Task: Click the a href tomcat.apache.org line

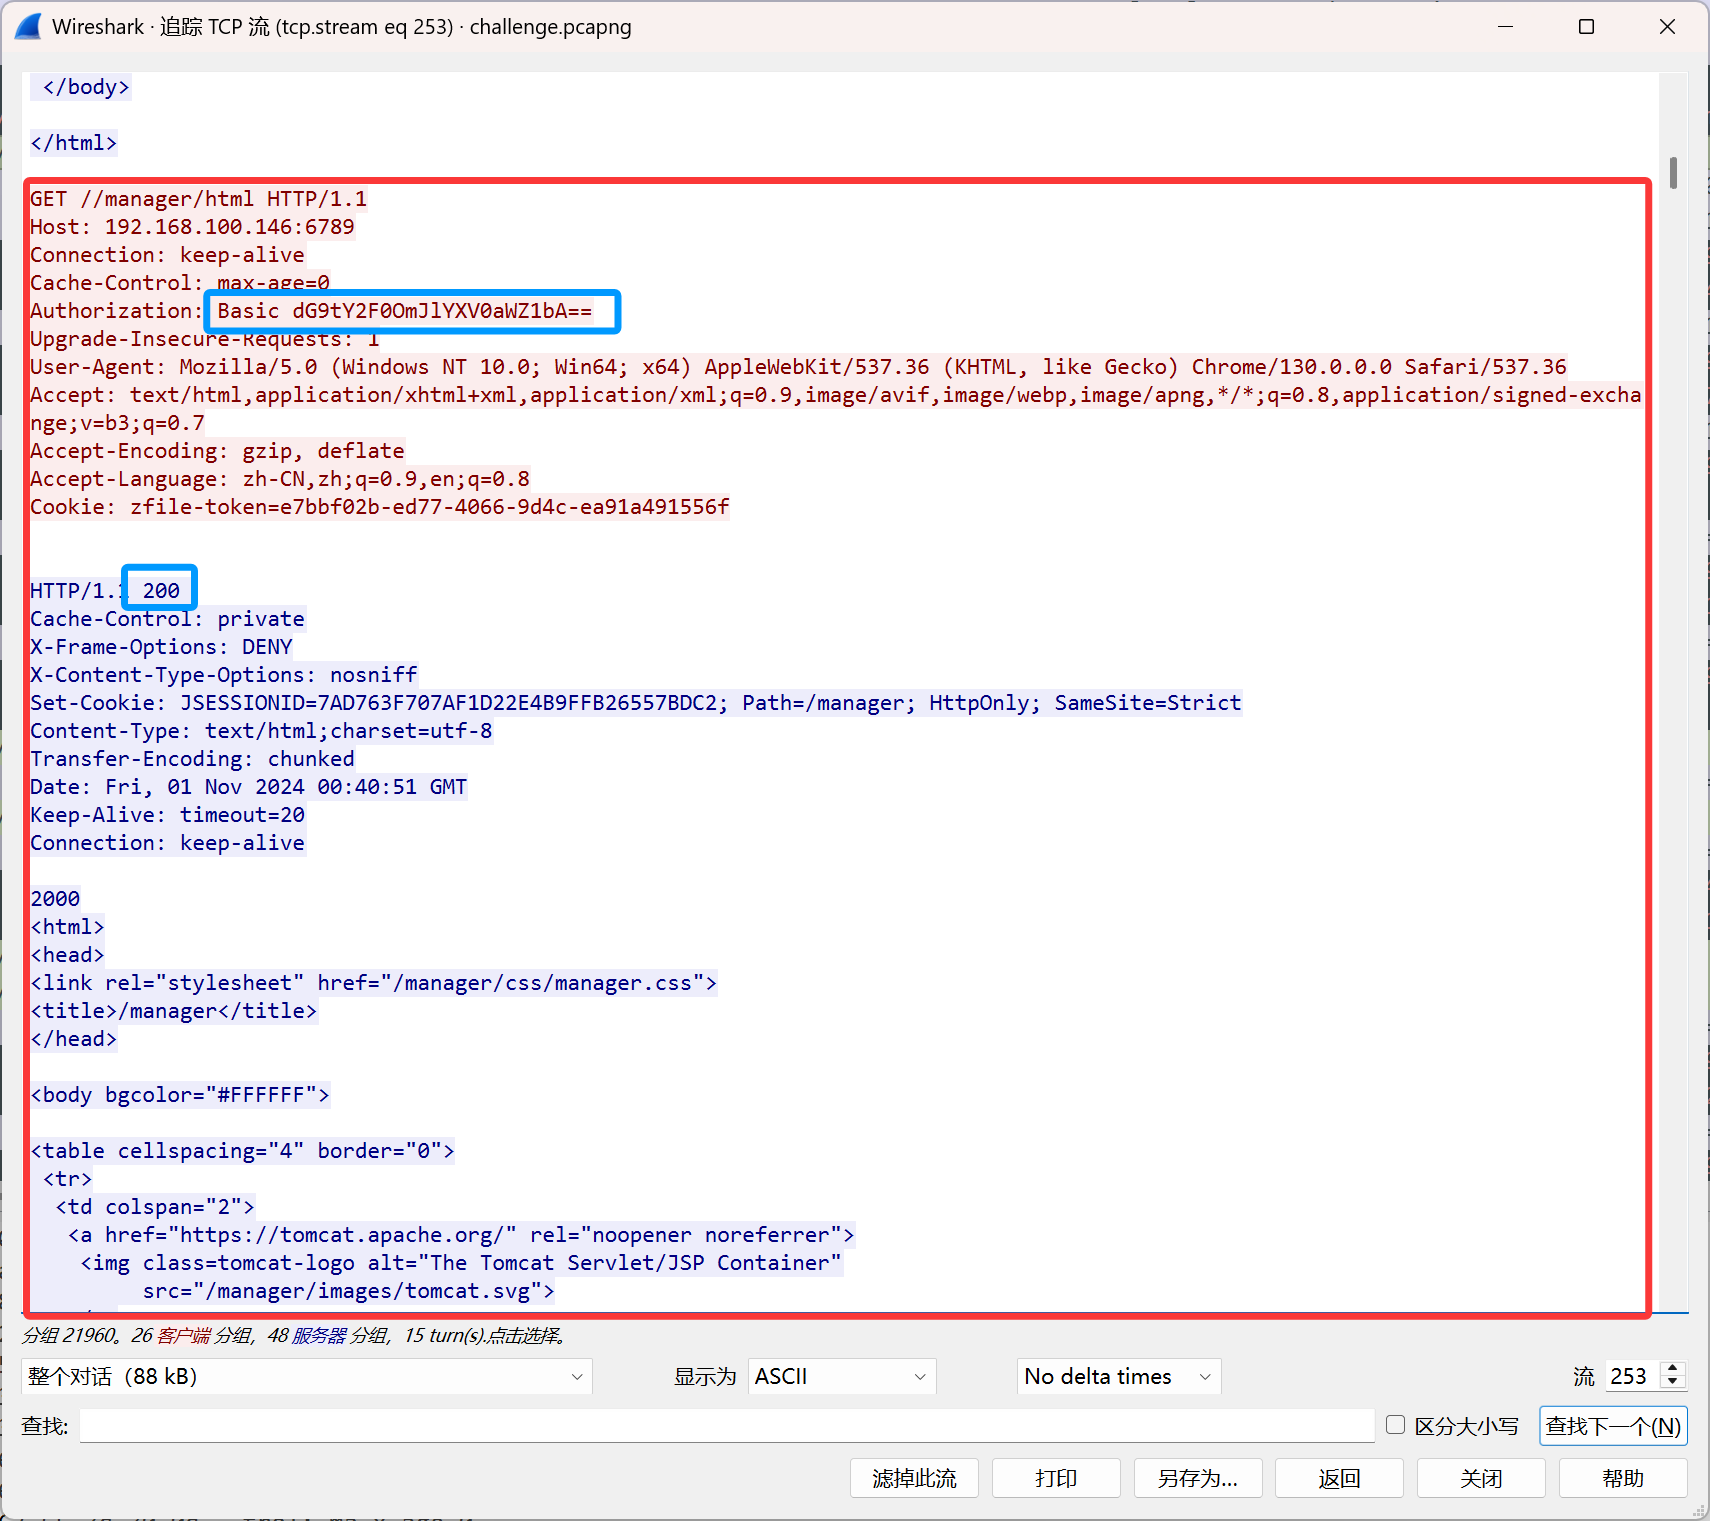Action: 461,1235
